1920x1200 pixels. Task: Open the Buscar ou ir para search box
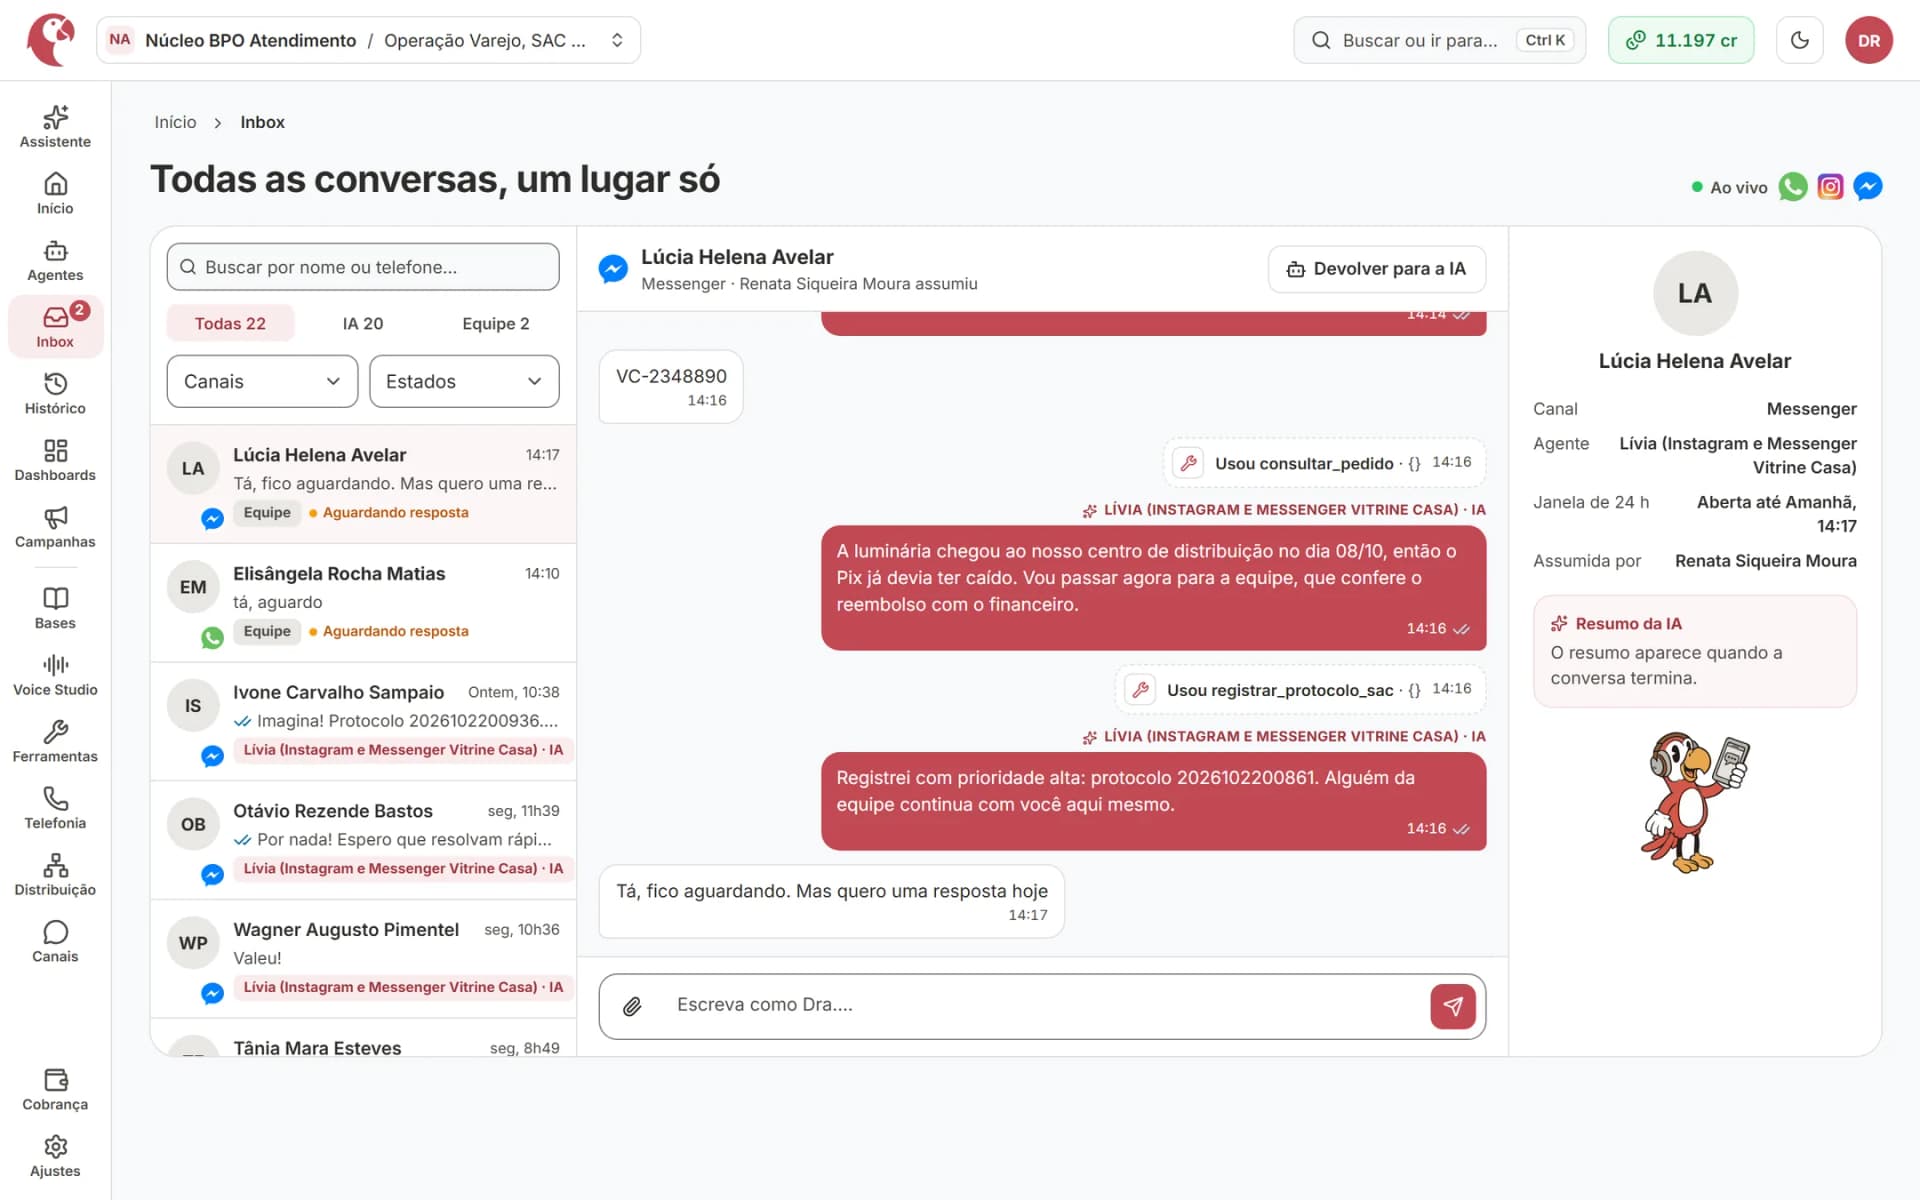click(x=1439, y=40)
